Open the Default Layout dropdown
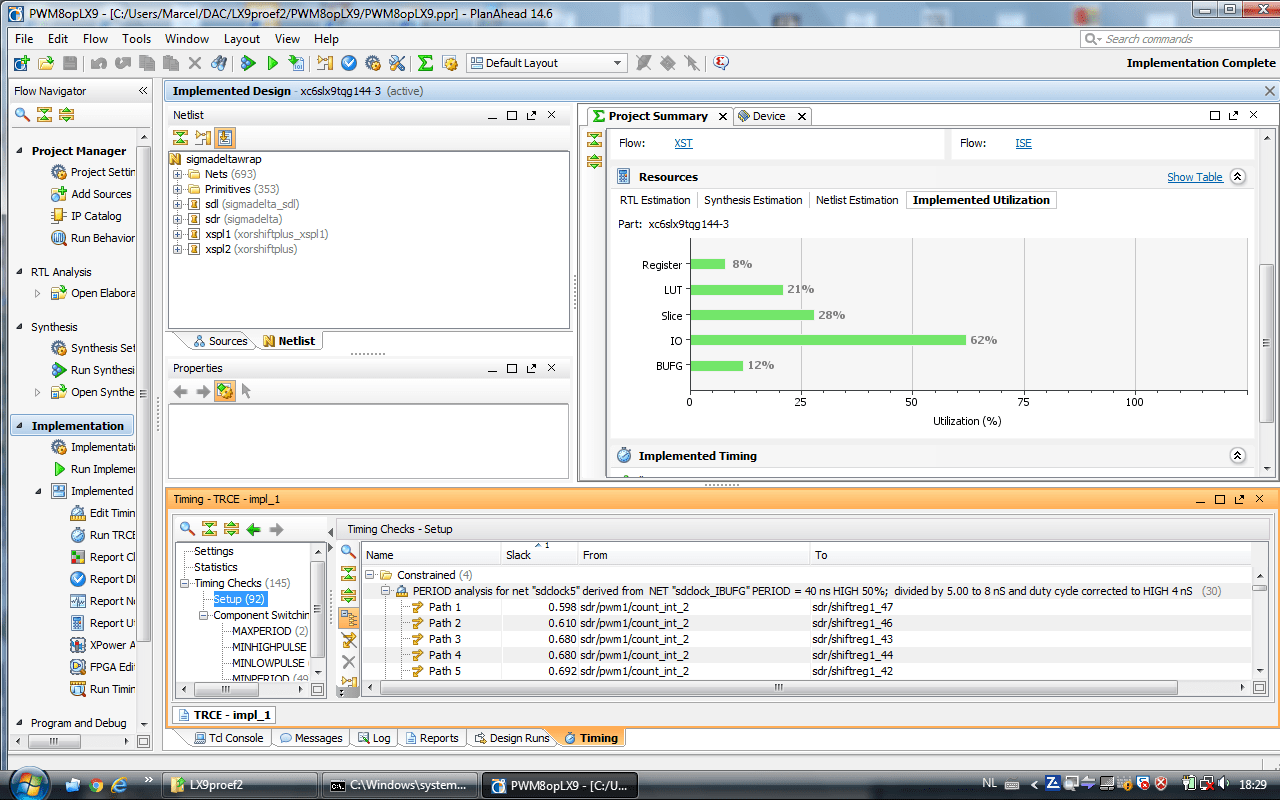1280x800 pixels. pos(546,63)
